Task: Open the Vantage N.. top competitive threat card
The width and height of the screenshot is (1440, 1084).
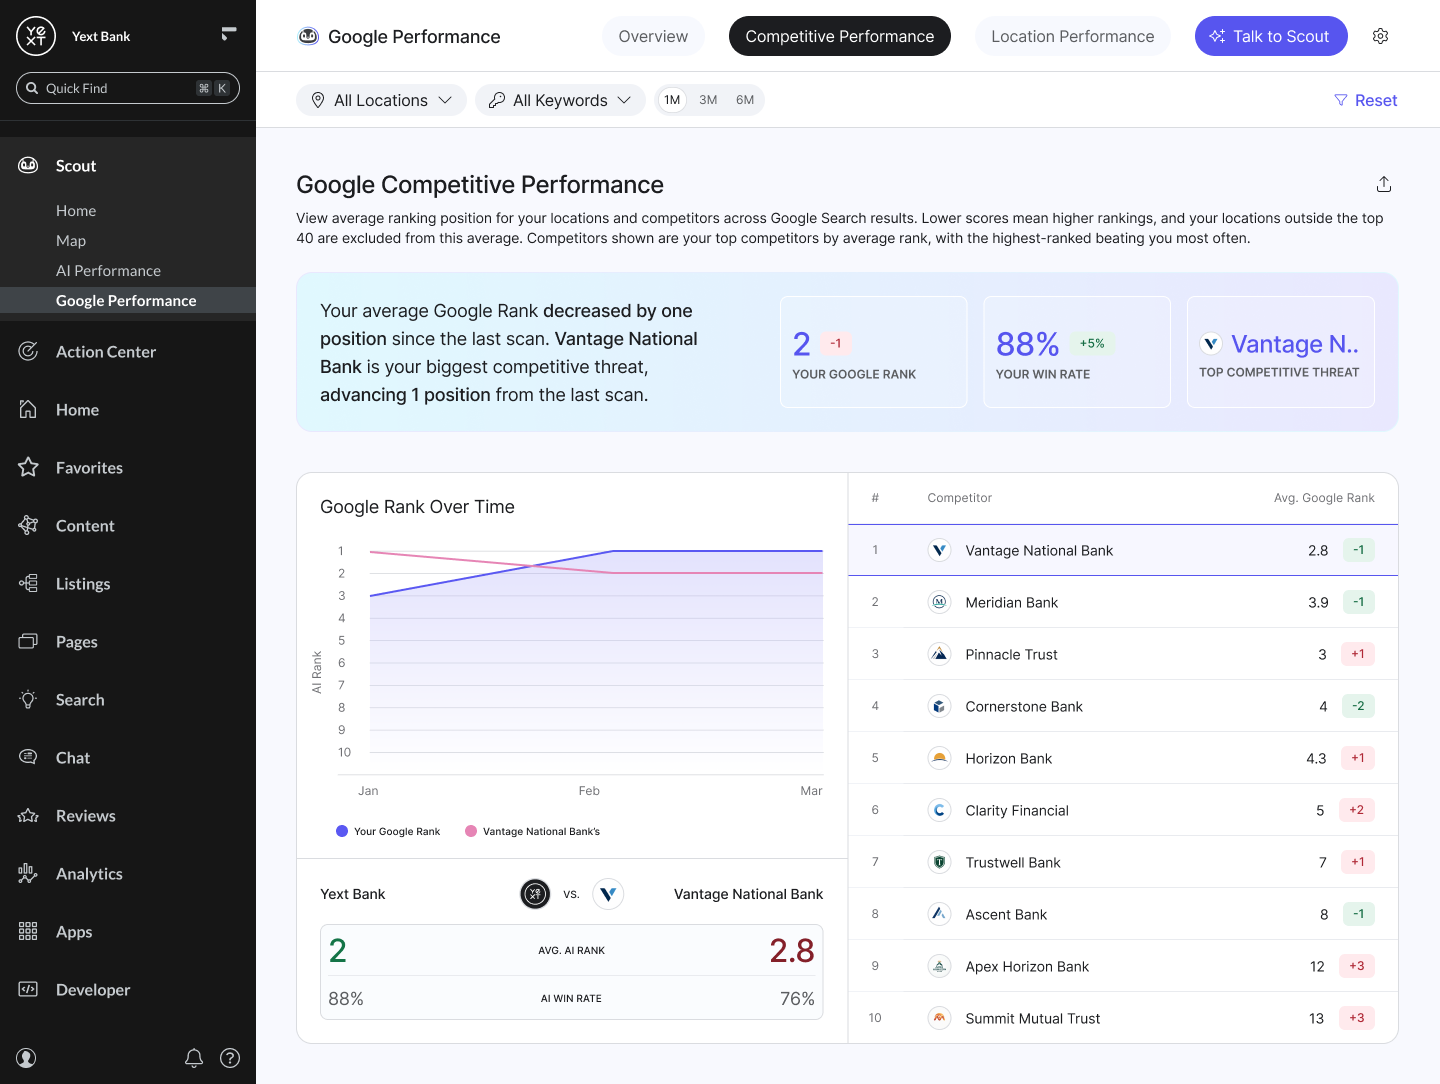Action: (x=1280, y=352)
